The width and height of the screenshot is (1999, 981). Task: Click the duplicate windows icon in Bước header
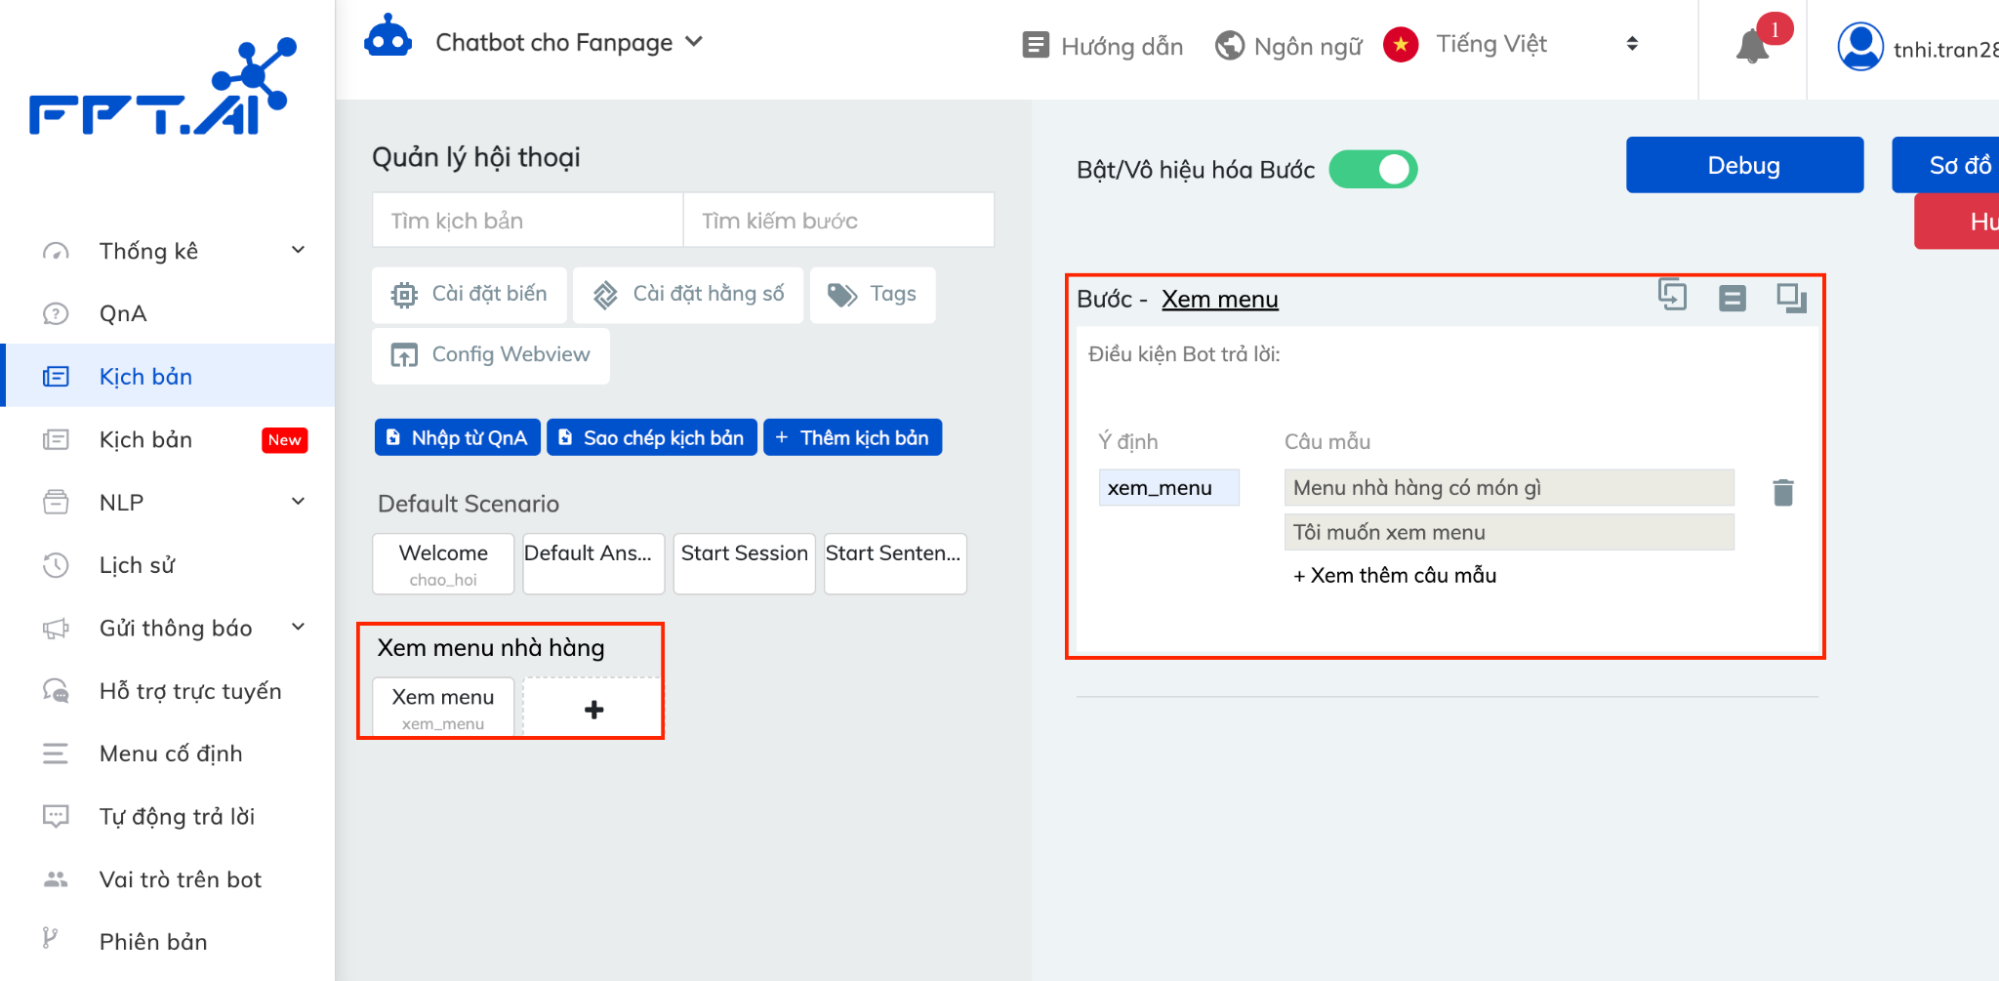1790,298
